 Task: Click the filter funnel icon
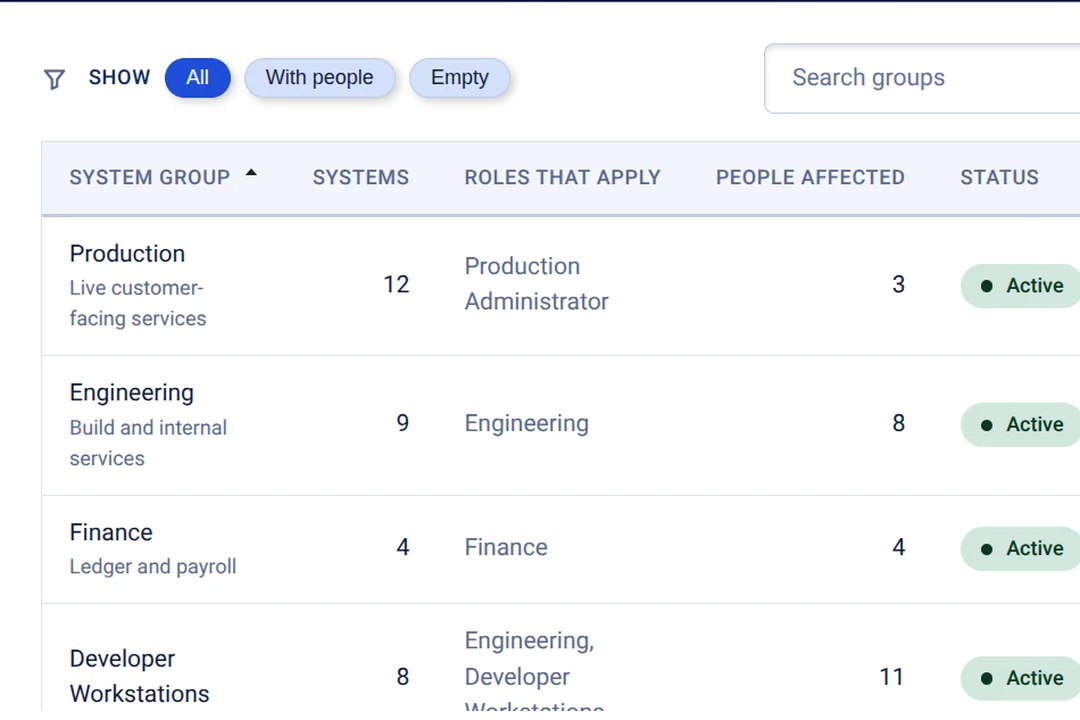point(54,79)
